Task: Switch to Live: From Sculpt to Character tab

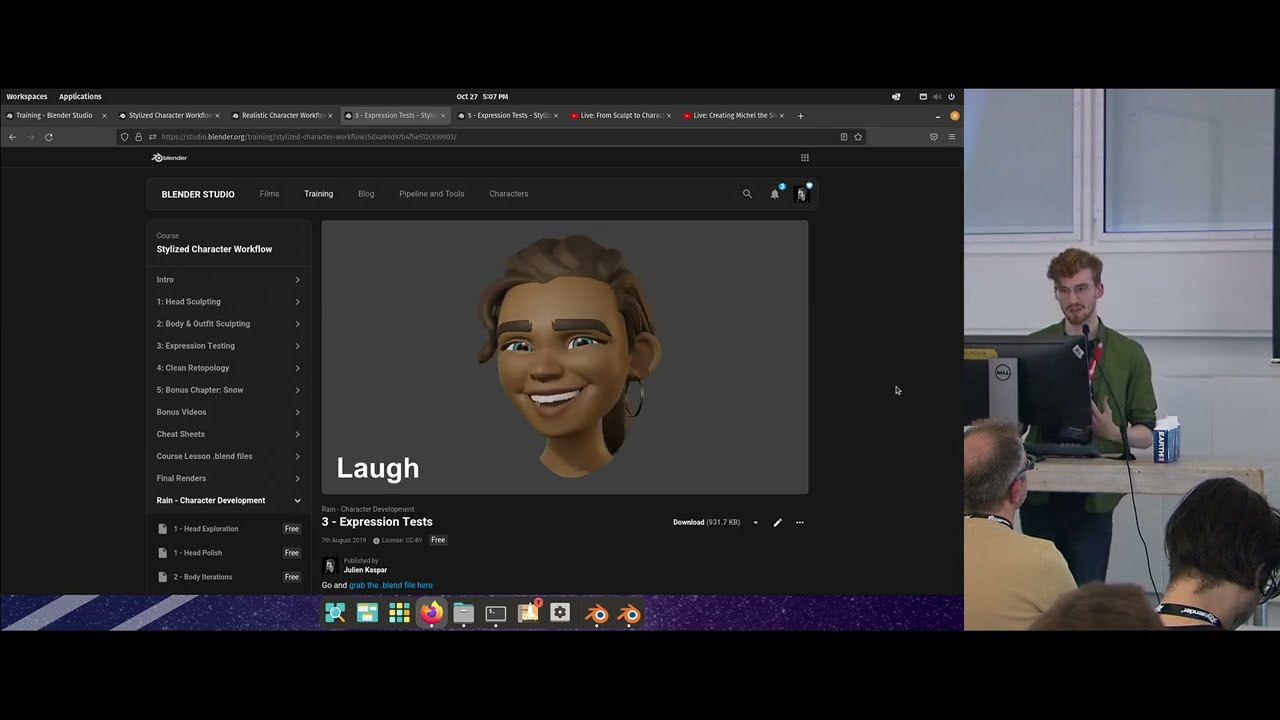Action: [x=622, y=115]
